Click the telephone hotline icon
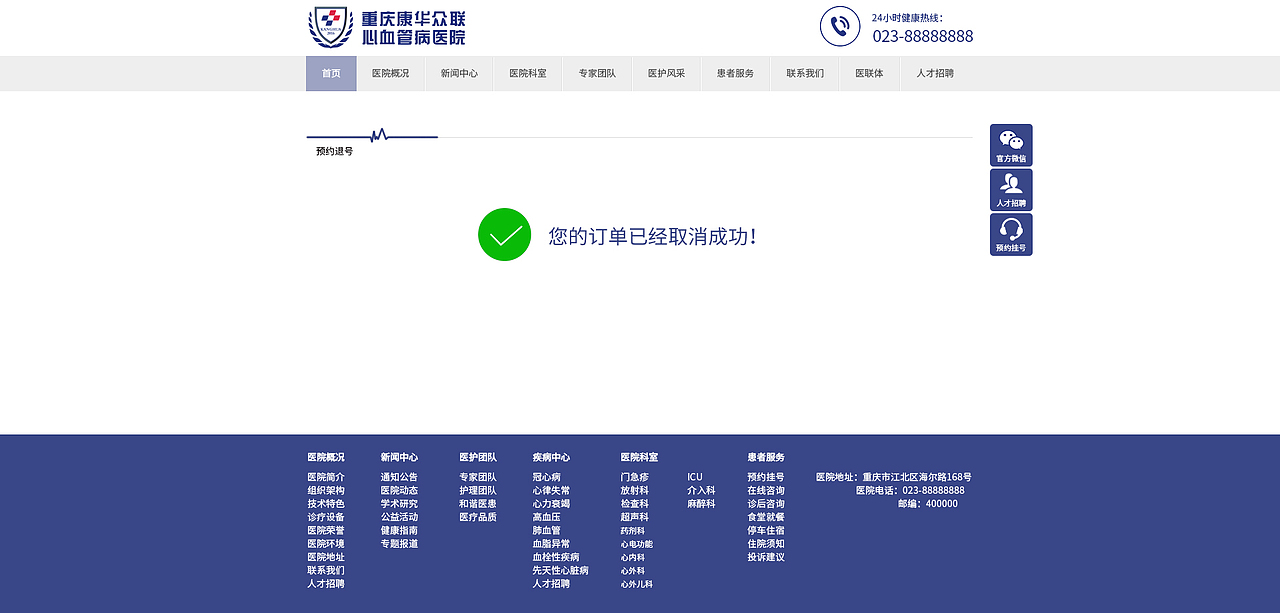This screenshot has height=613, width=1280. 840,26
